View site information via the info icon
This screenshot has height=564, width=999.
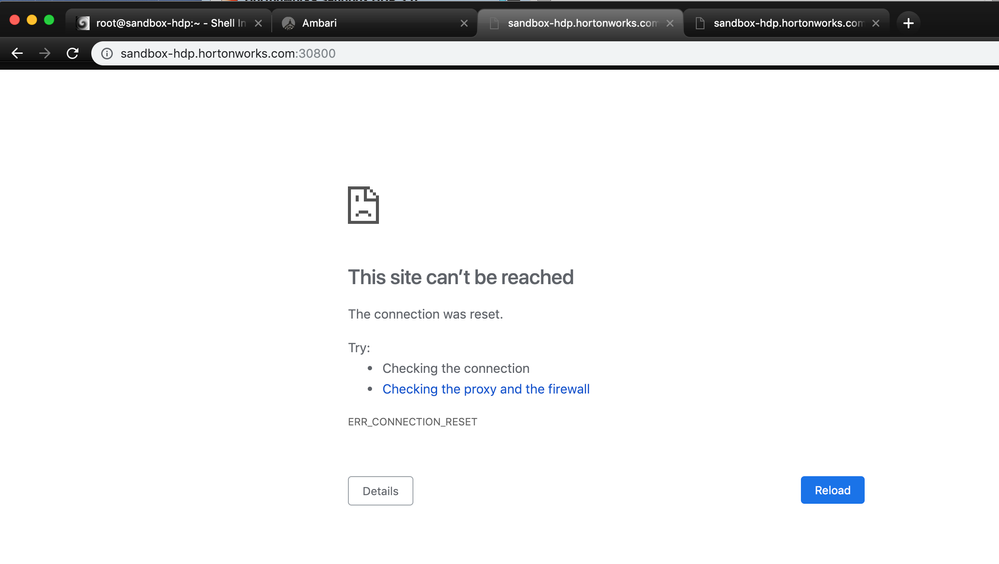(x=107, y=54)
